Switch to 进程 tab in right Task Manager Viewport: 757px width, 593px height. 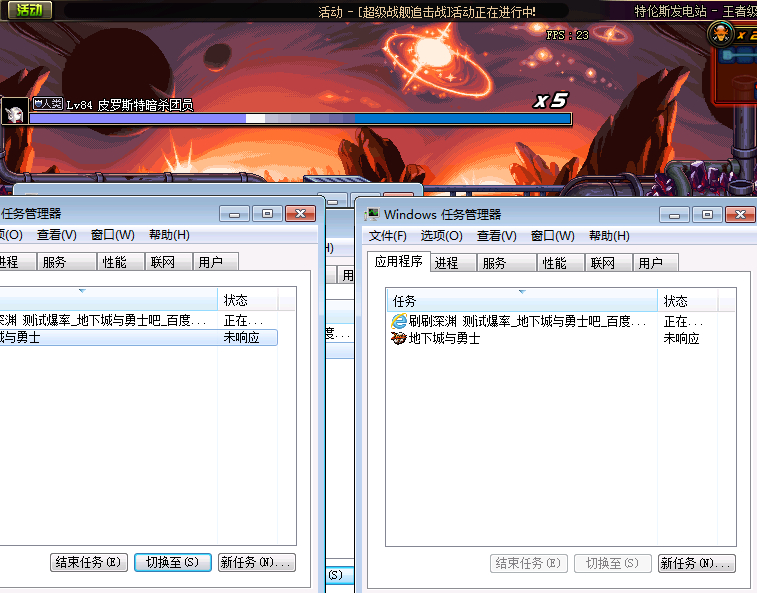click(453, 263)
